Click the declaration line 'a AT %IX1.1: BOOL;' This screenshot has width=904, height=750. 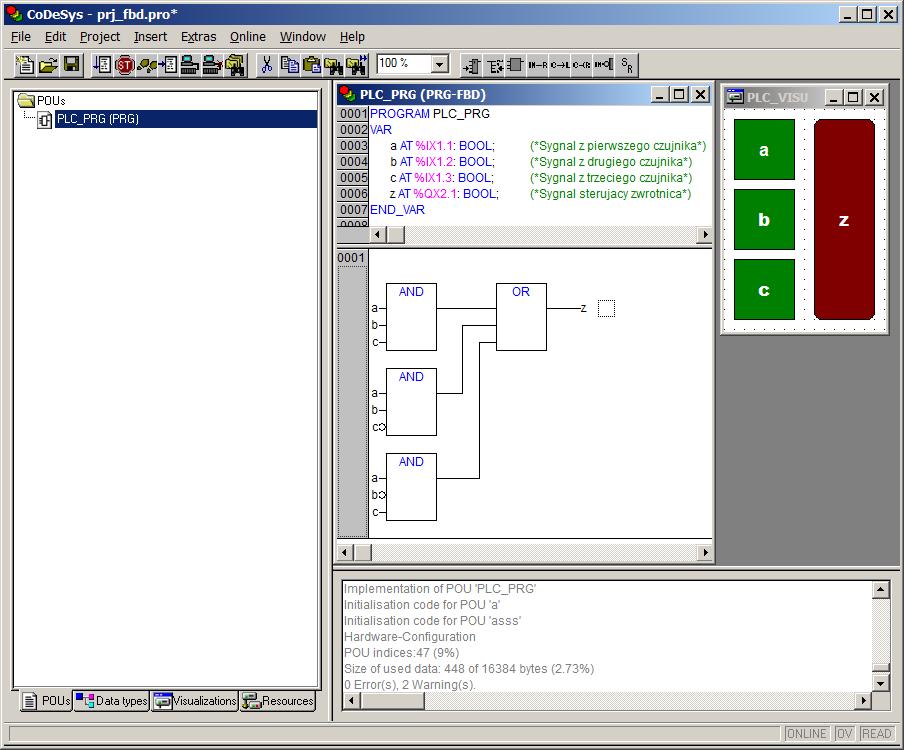442,146
